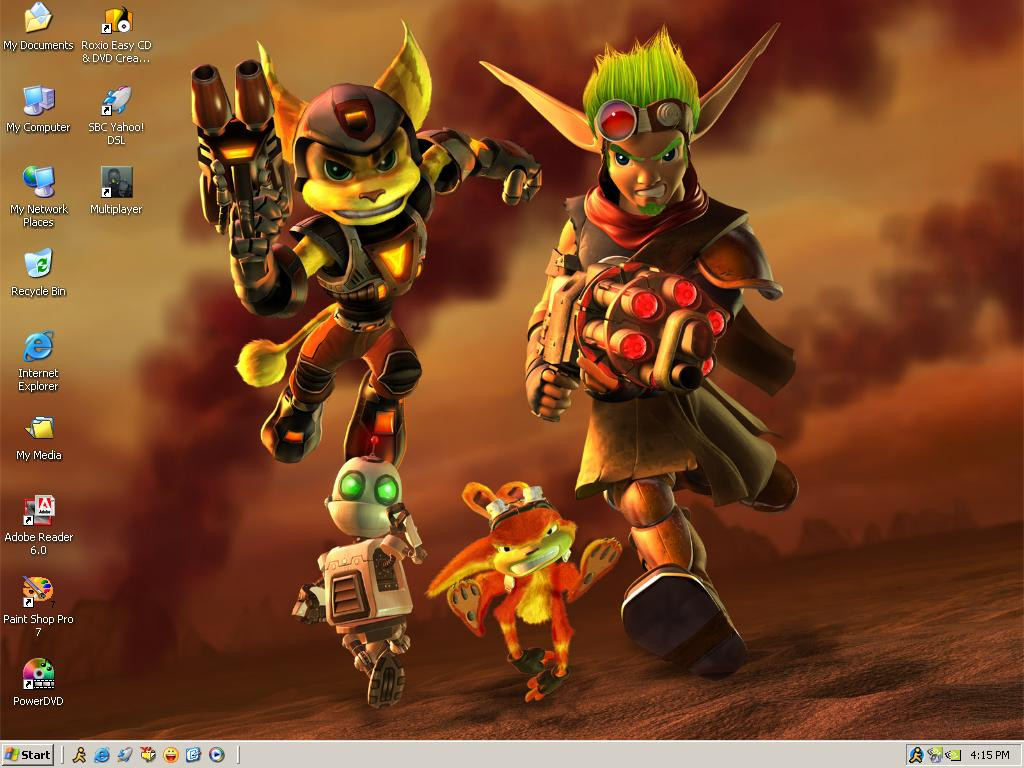Screen dimensions: 1024x768
Task: Click the NVIDIA tray icon with globe overlay
Action: [x=935, y=756]
